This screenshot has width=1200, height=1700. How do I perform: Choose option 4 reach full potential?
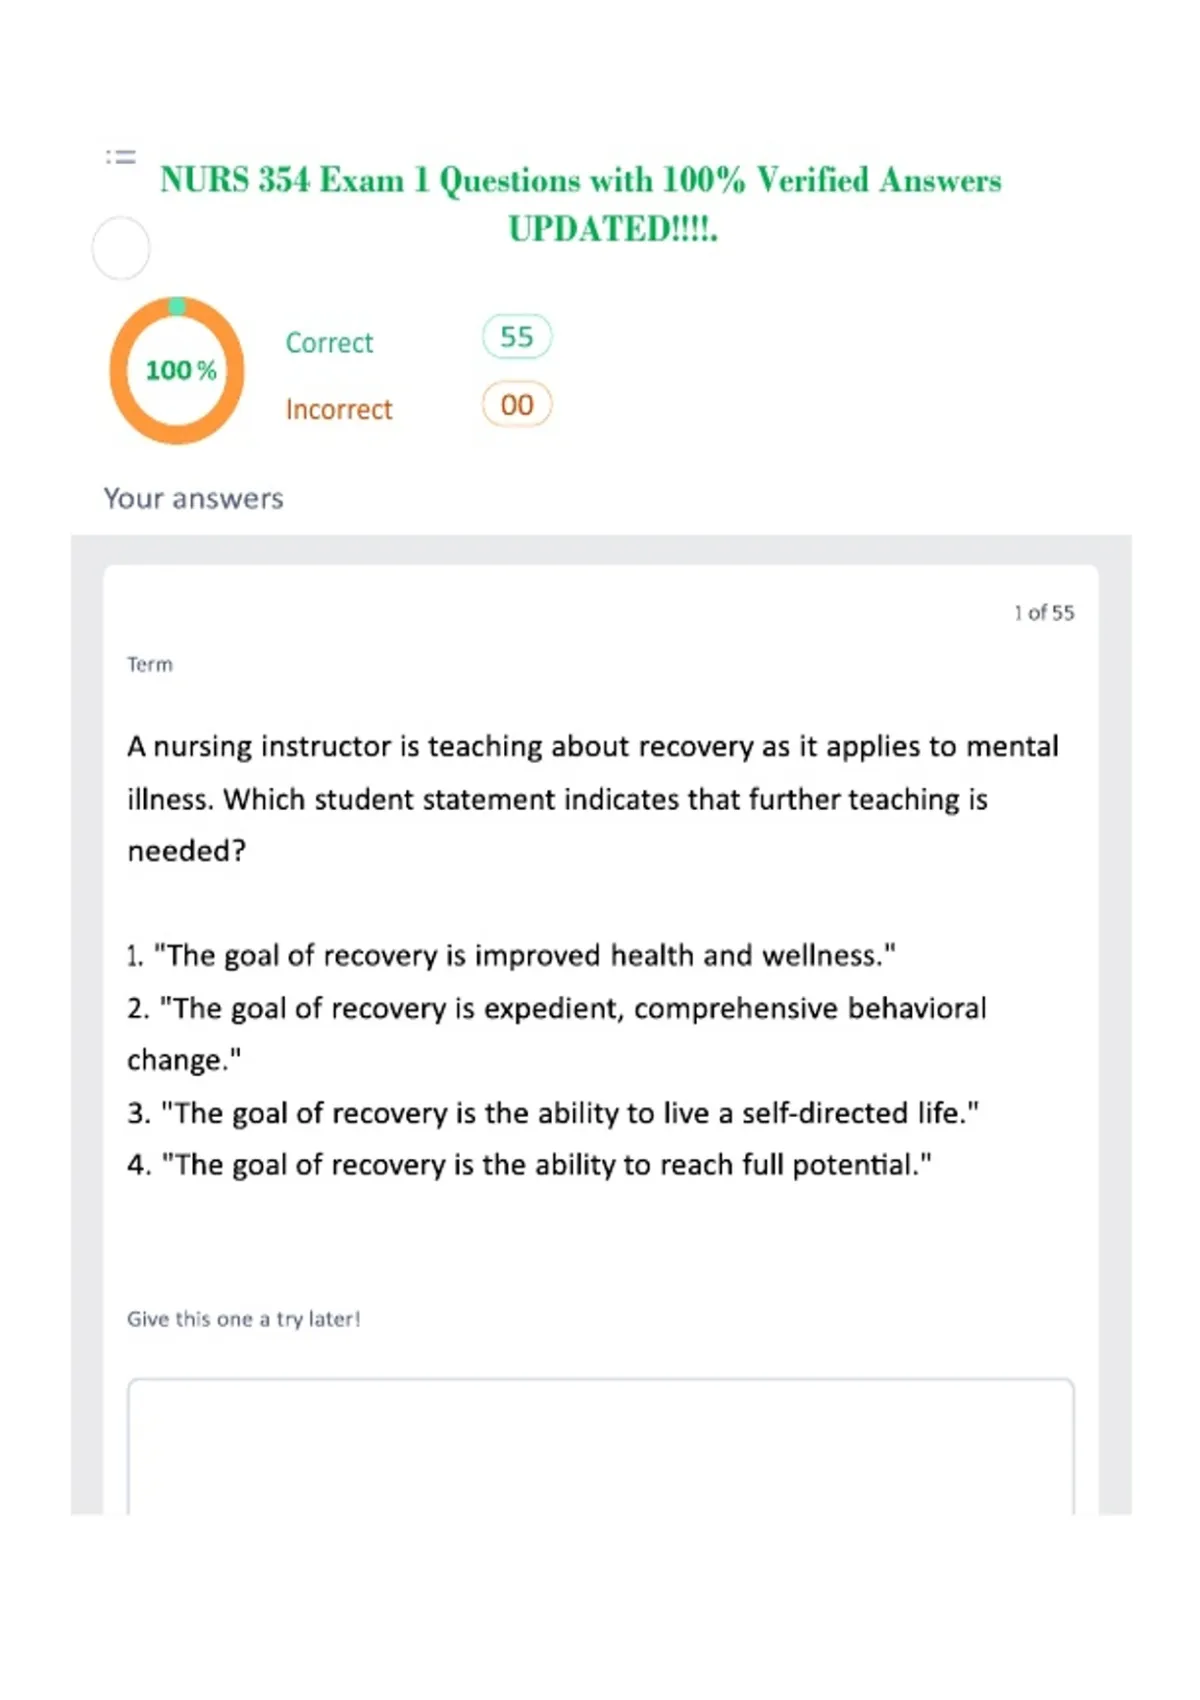[529, 1165]
